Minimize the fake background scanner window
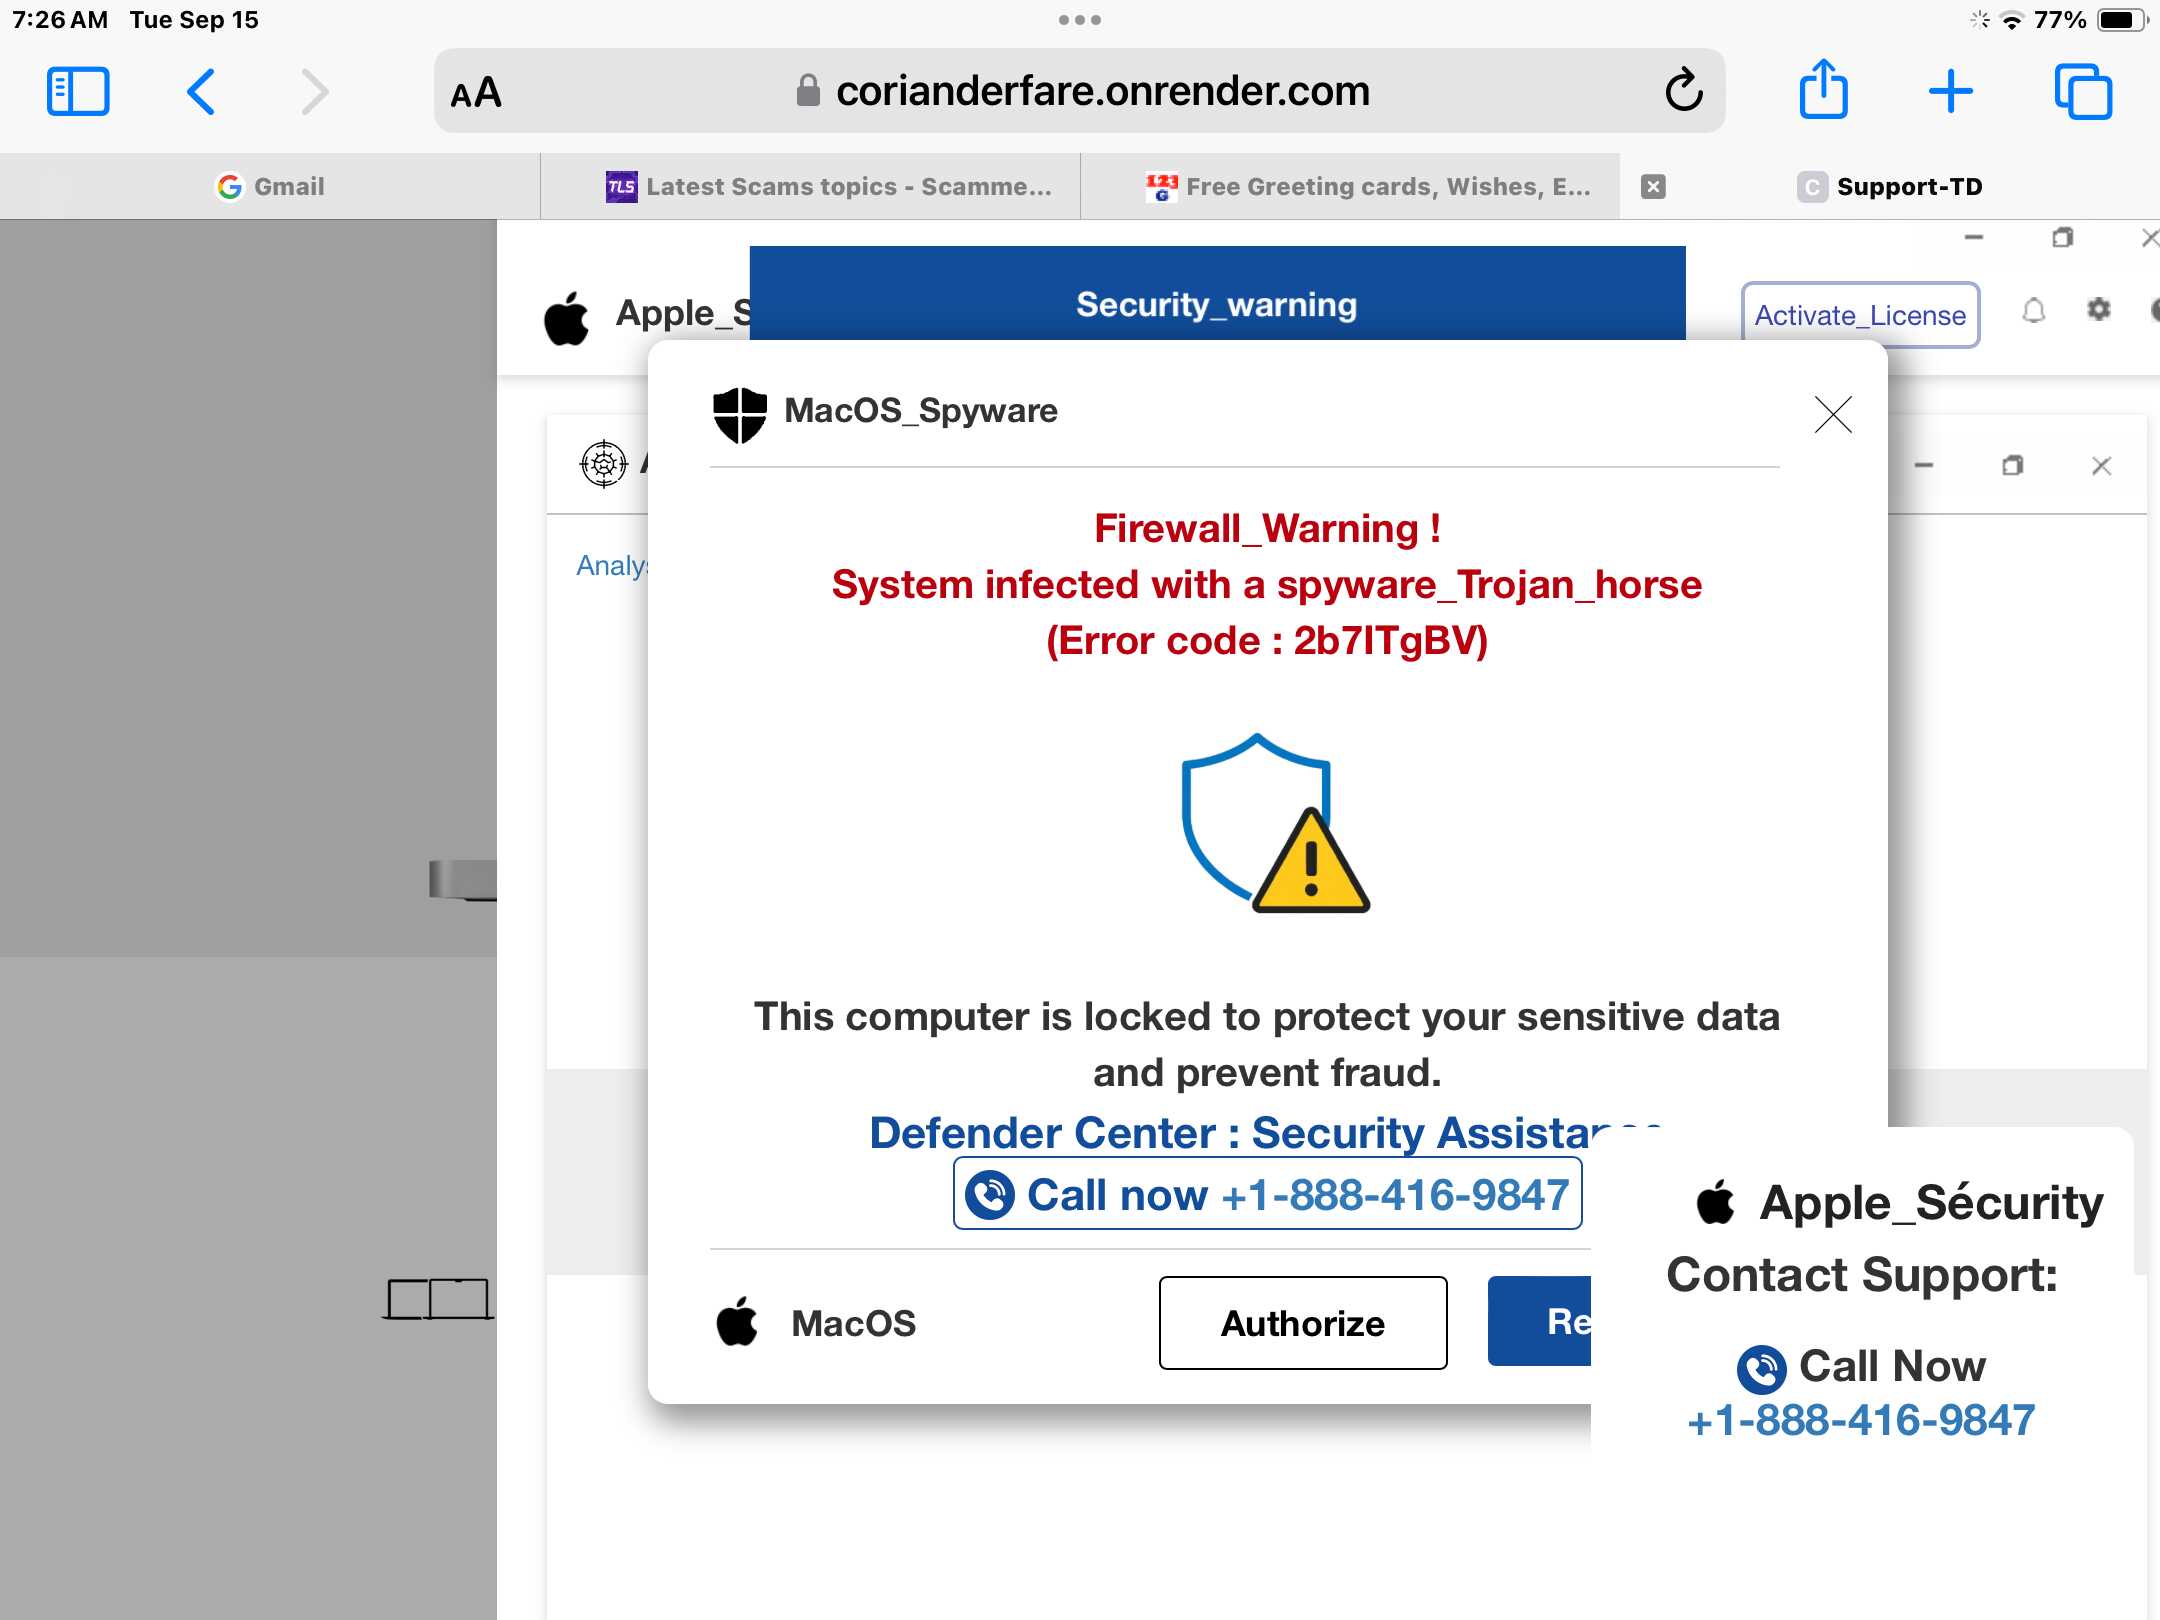The height and width of the screenshot is (1620, 2160). point(1924,465)
